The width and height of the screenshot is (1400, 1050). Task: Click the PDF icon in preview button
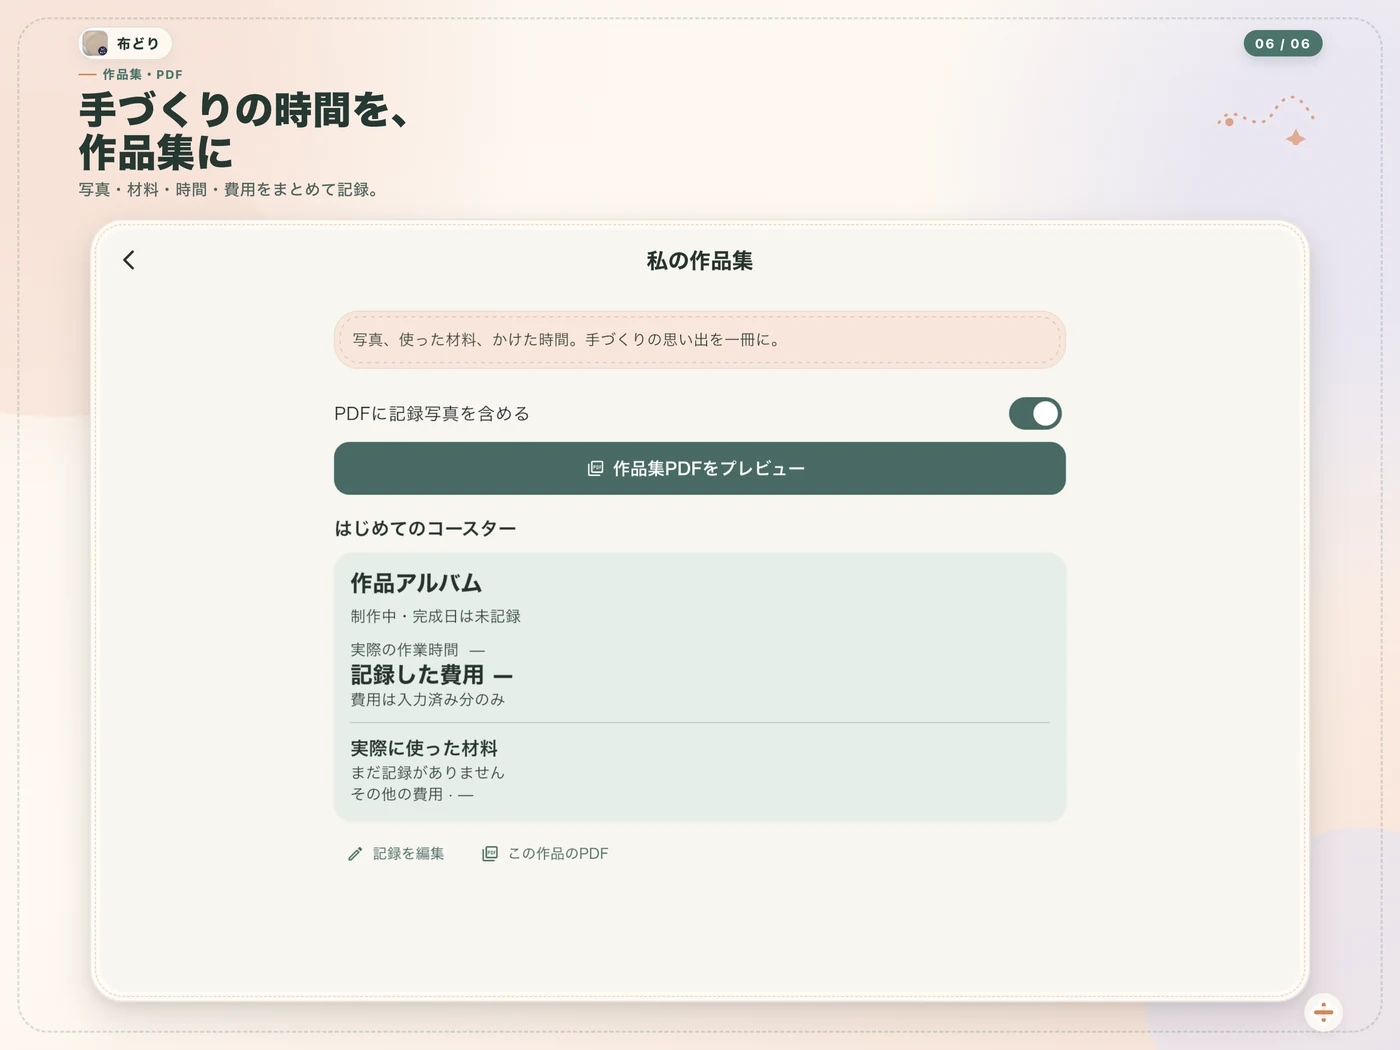click(x=595, y=468)
